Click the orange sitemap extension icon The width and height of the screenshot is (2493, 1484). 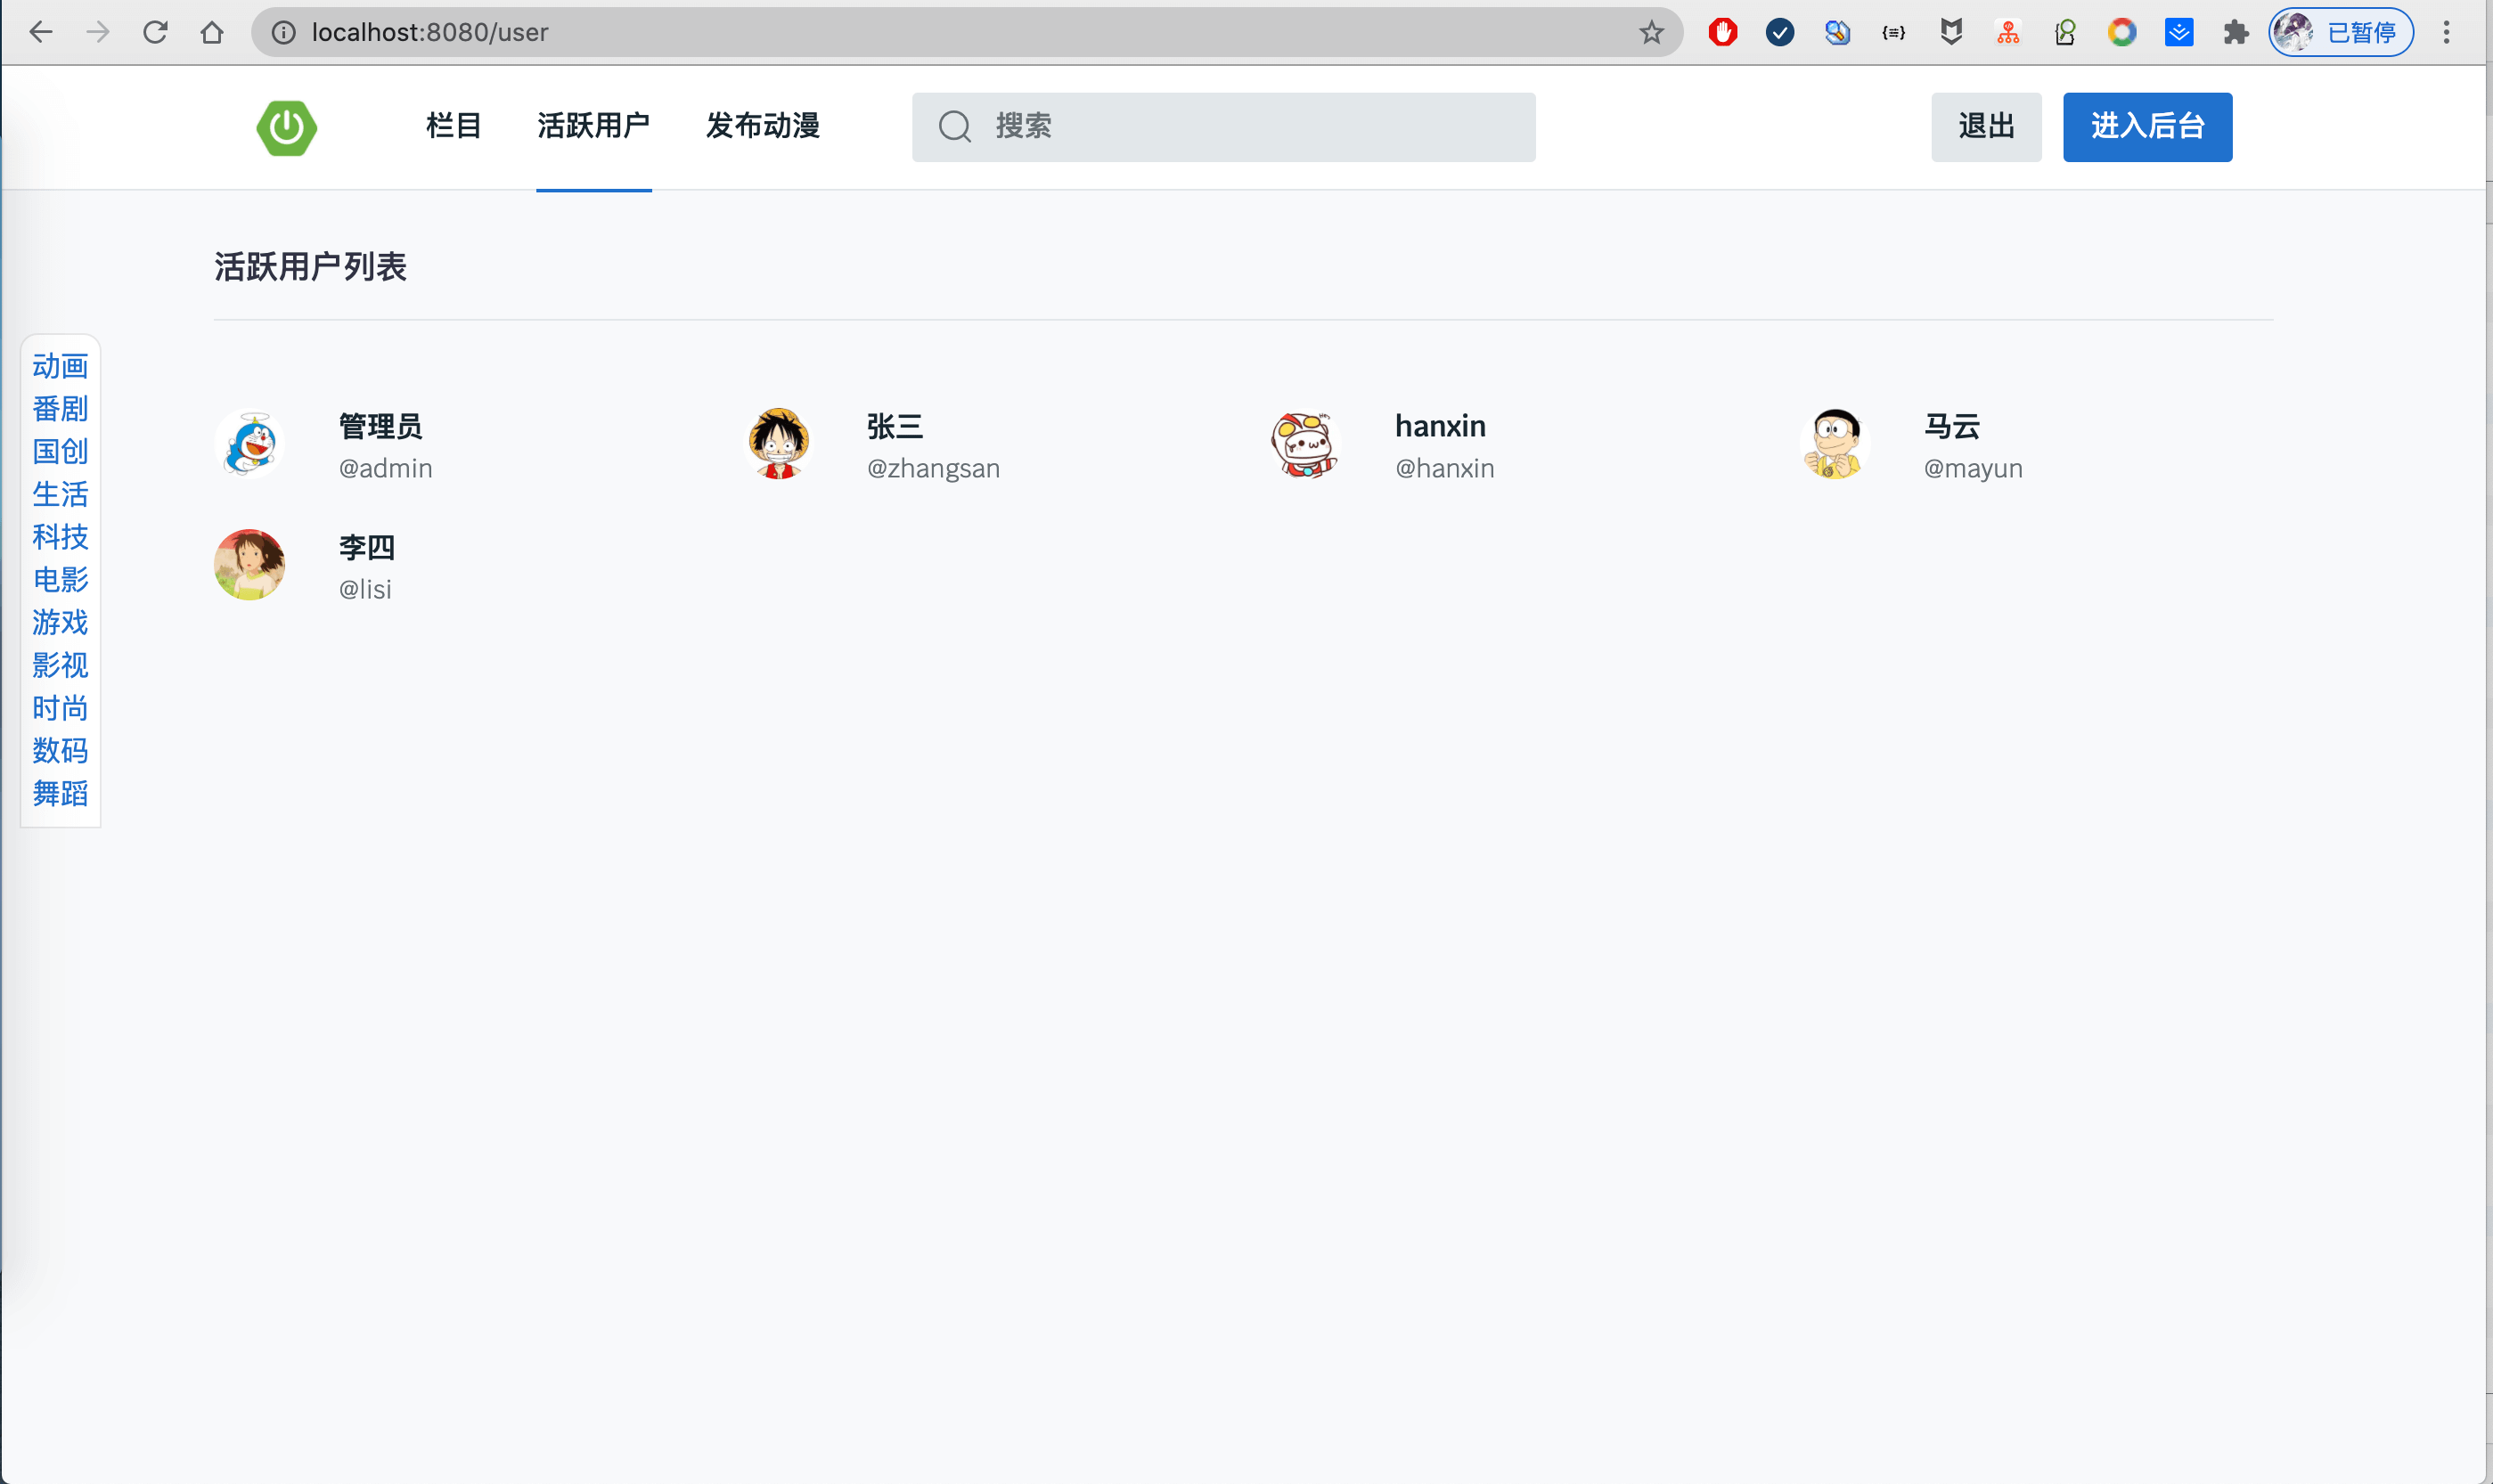coord(2007,32)
